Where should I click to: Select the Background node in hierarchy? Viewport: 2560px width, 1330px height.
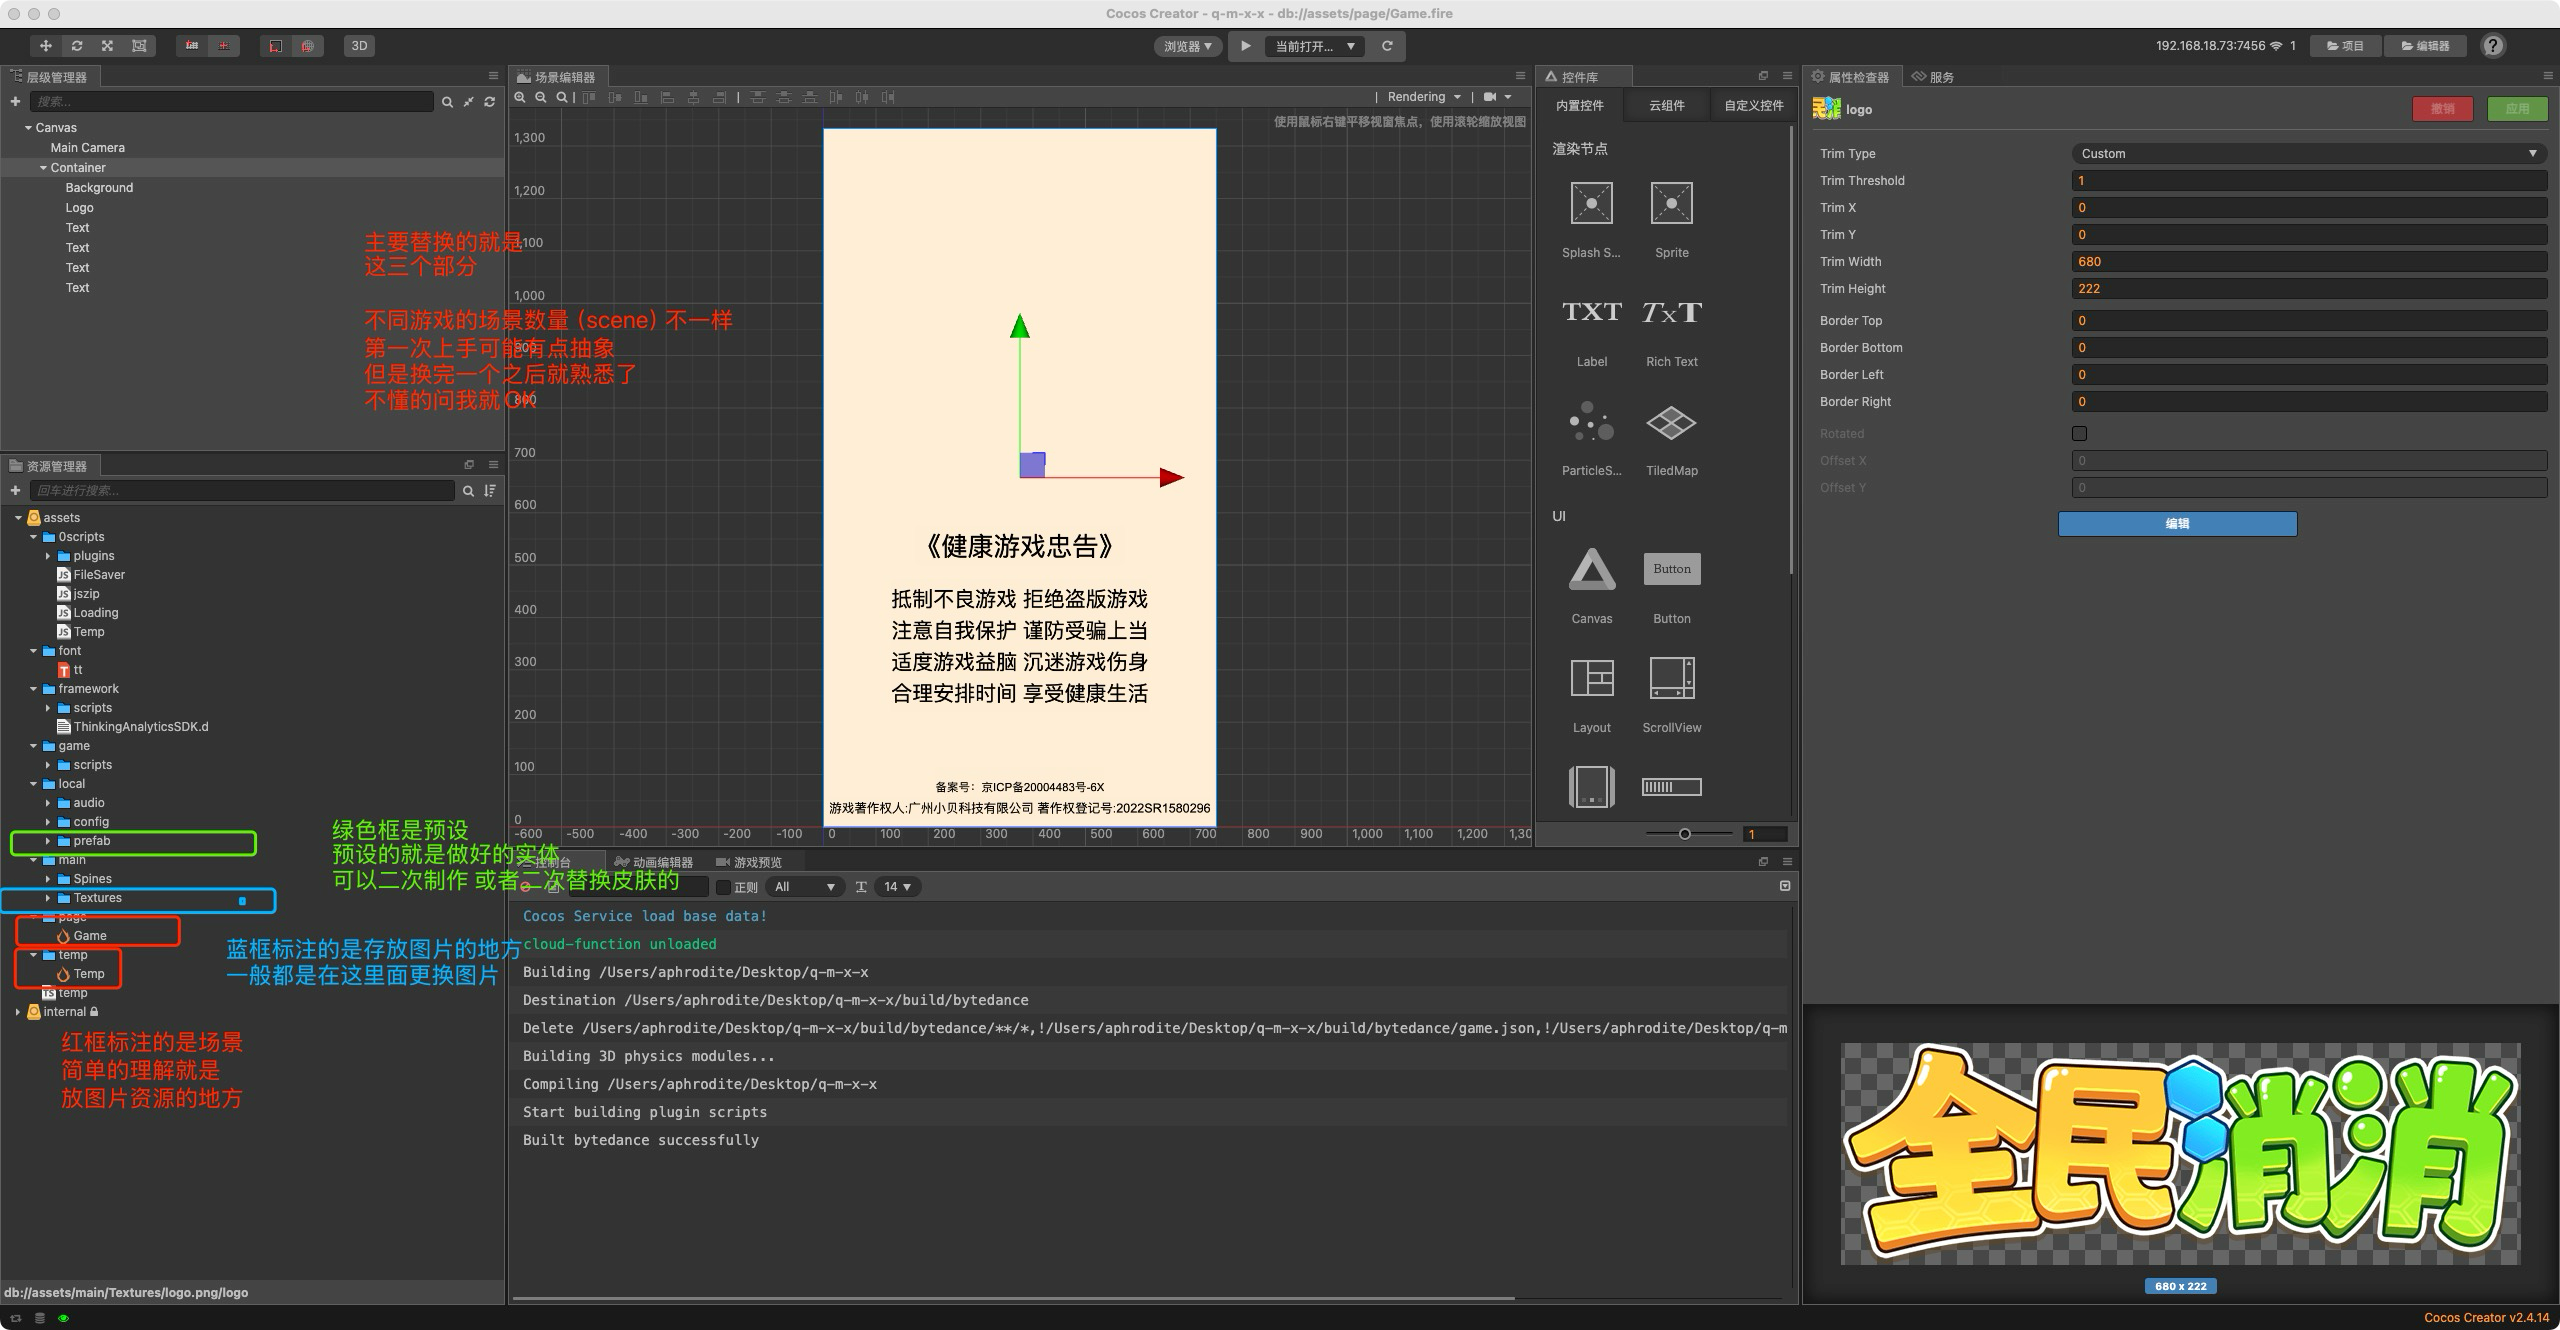pyautogui.click(x=99, y=188)
